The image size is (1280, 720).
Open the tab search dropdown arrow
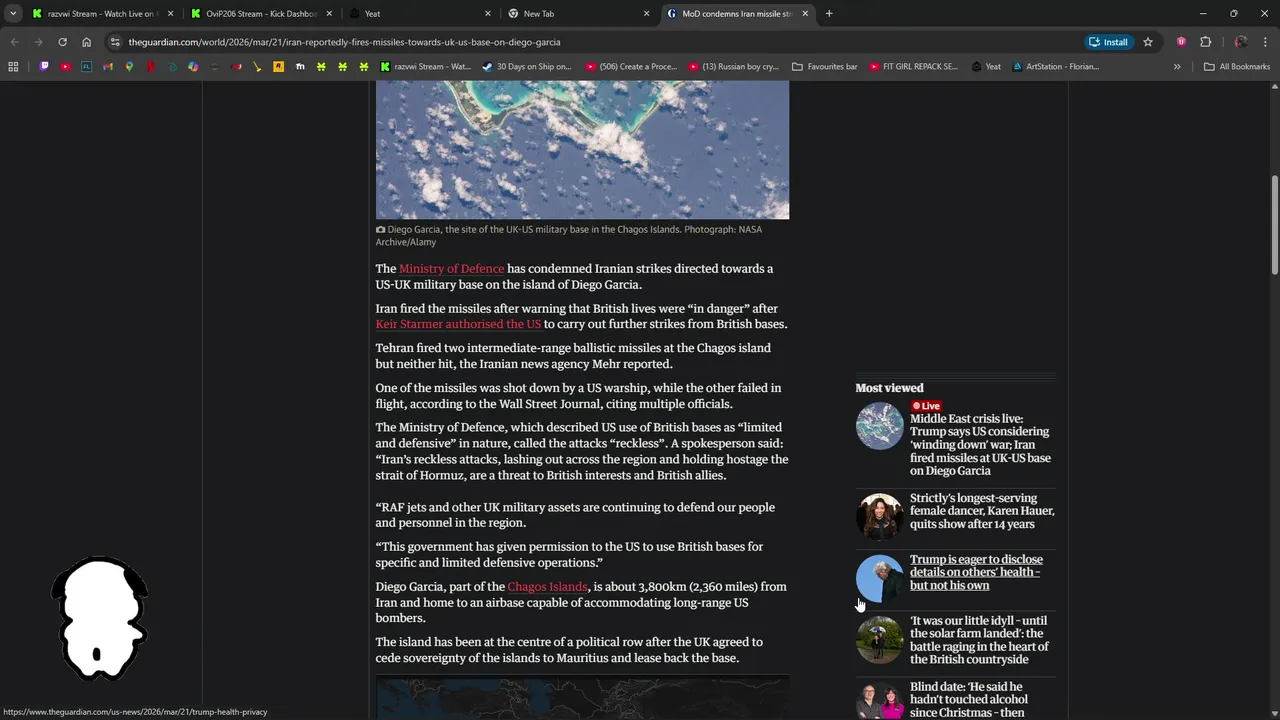click(x=13, y=14)
